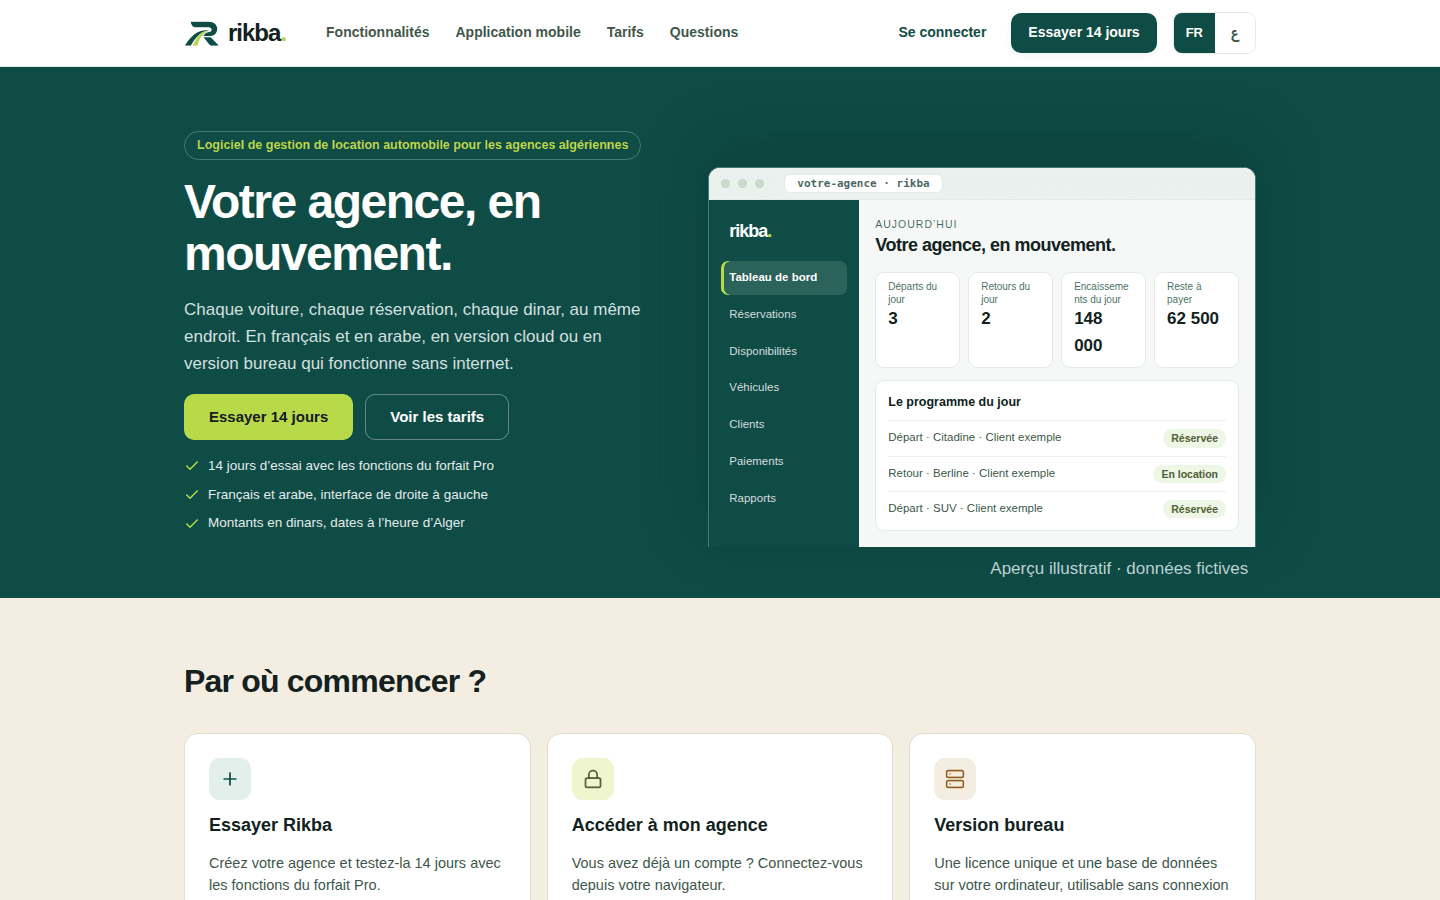Click the 'Réservée' badge on the SUV row
This screenshot has width=1440, height=900.
1194,509
